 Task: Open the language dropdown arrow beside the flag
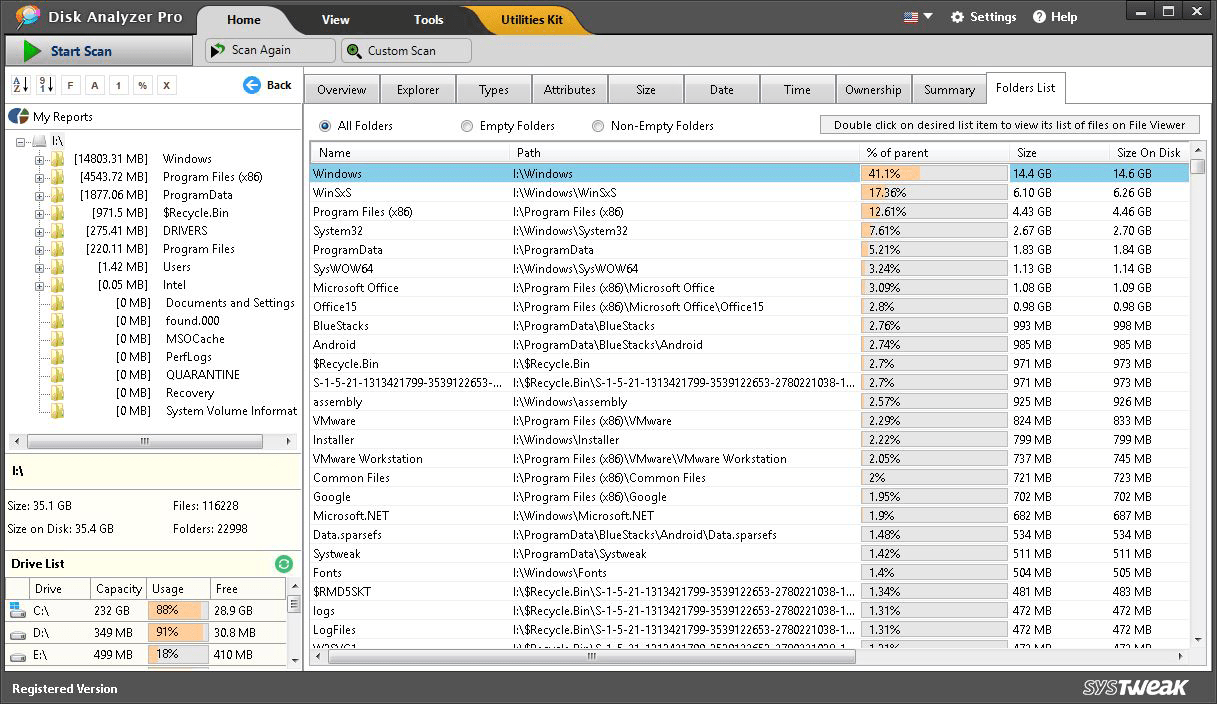[x=928, y=17]
